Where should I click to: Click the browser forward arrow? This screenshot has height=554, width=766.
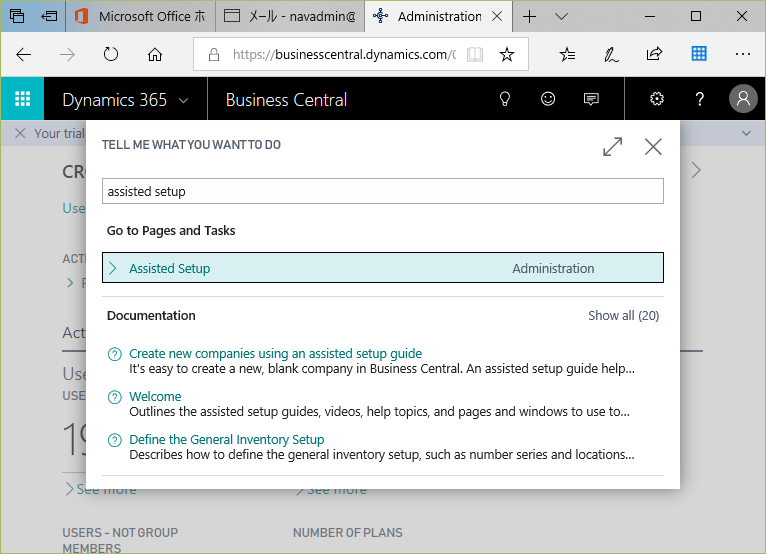tap(67, 54)
